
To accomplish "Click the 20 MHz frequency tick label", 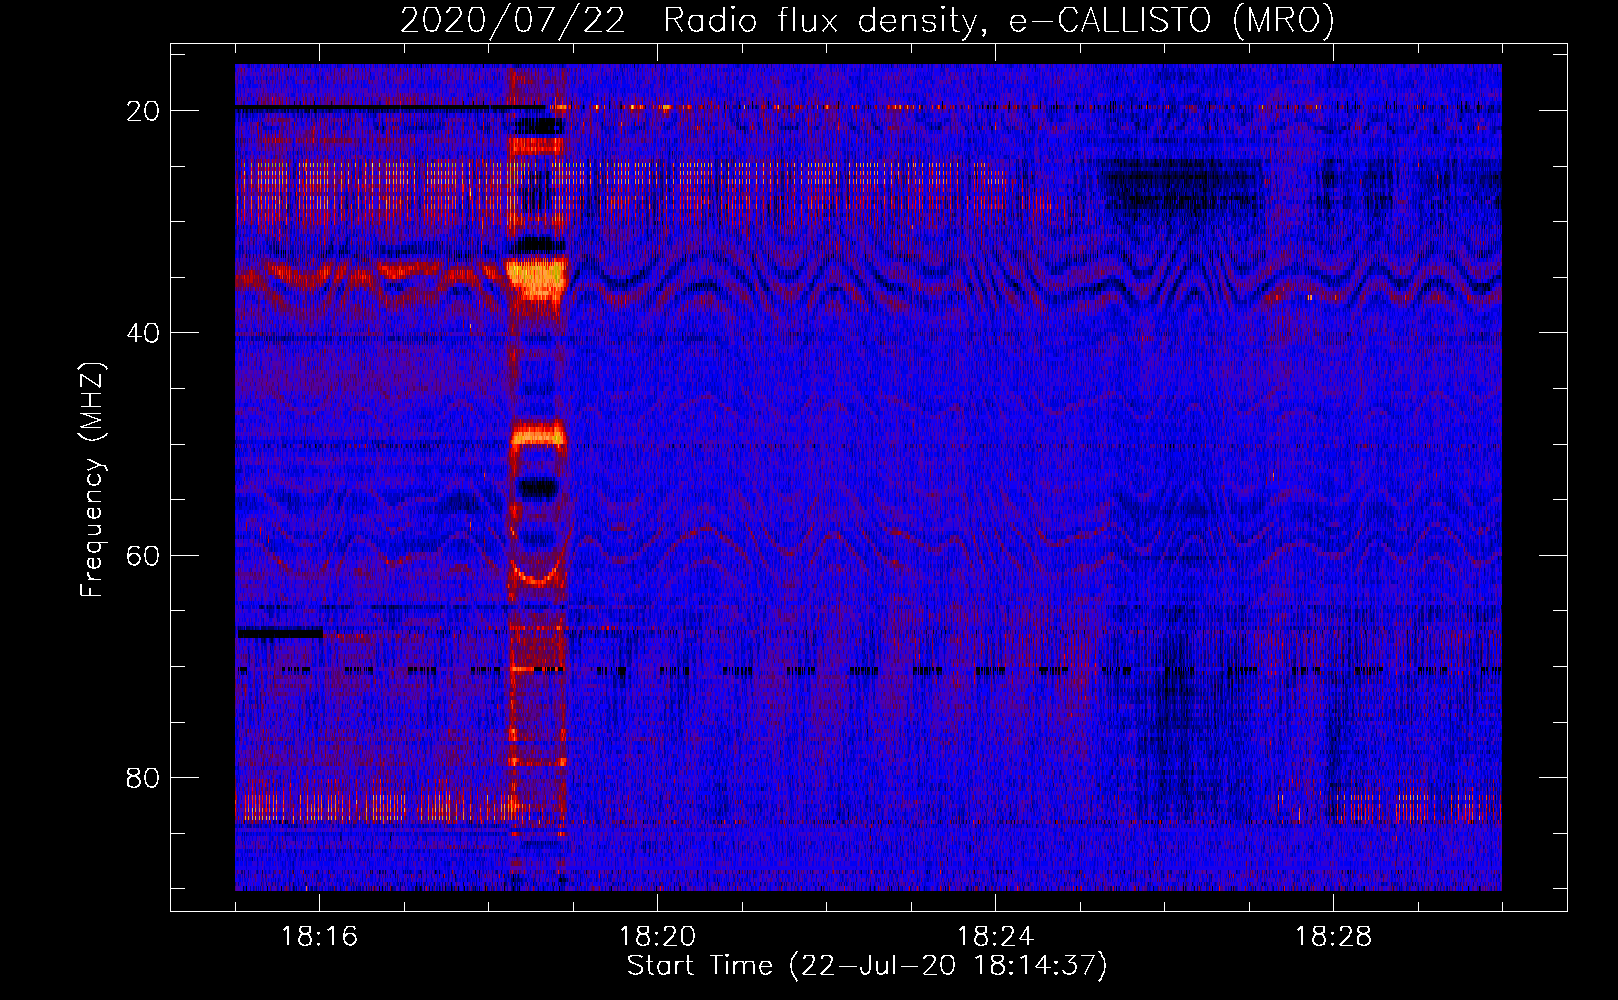I will point(143,111).
